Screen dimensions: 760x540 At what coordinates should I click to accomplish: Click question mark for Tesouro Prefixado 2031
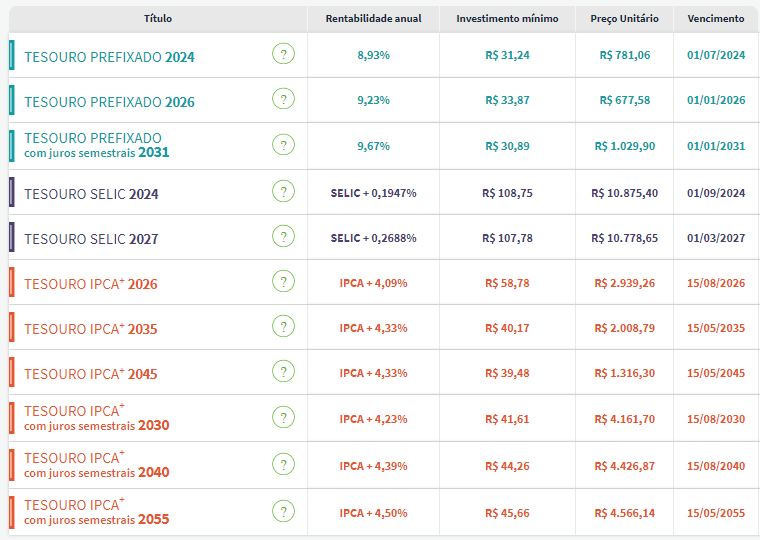(x=284, y=145)
